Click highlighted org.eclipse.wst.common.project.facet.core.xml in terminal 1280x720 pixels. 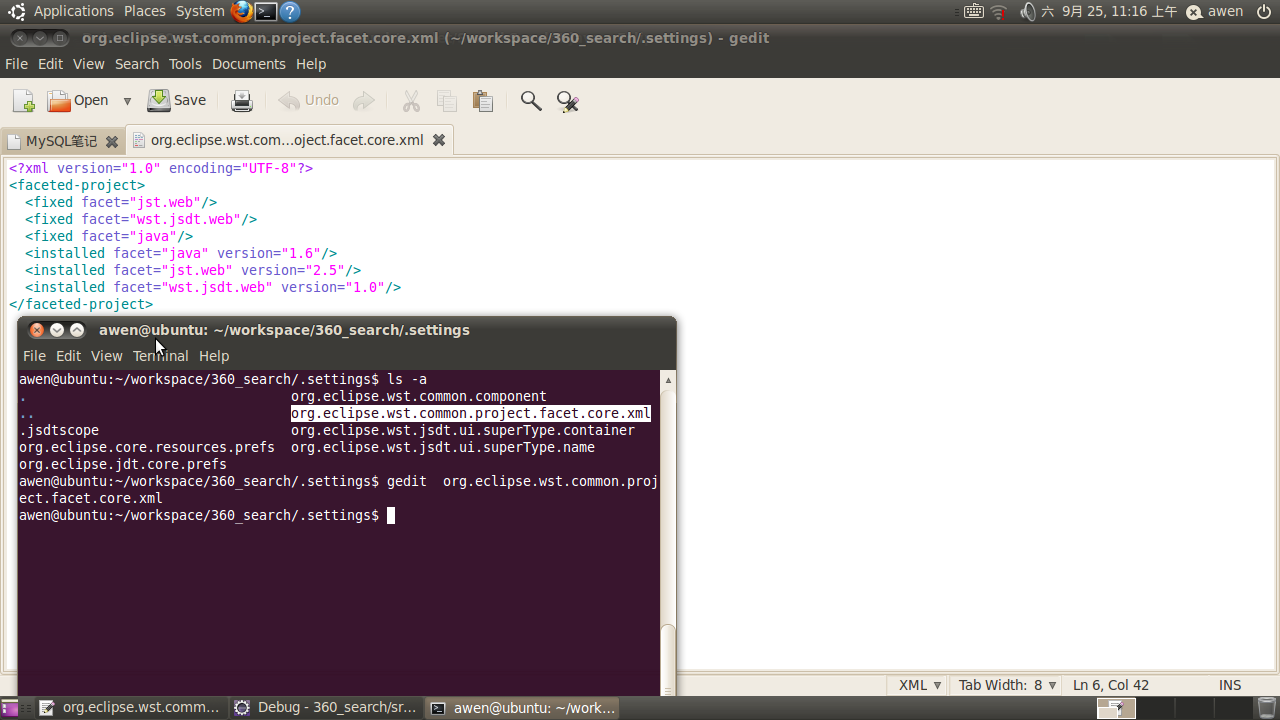471,413
